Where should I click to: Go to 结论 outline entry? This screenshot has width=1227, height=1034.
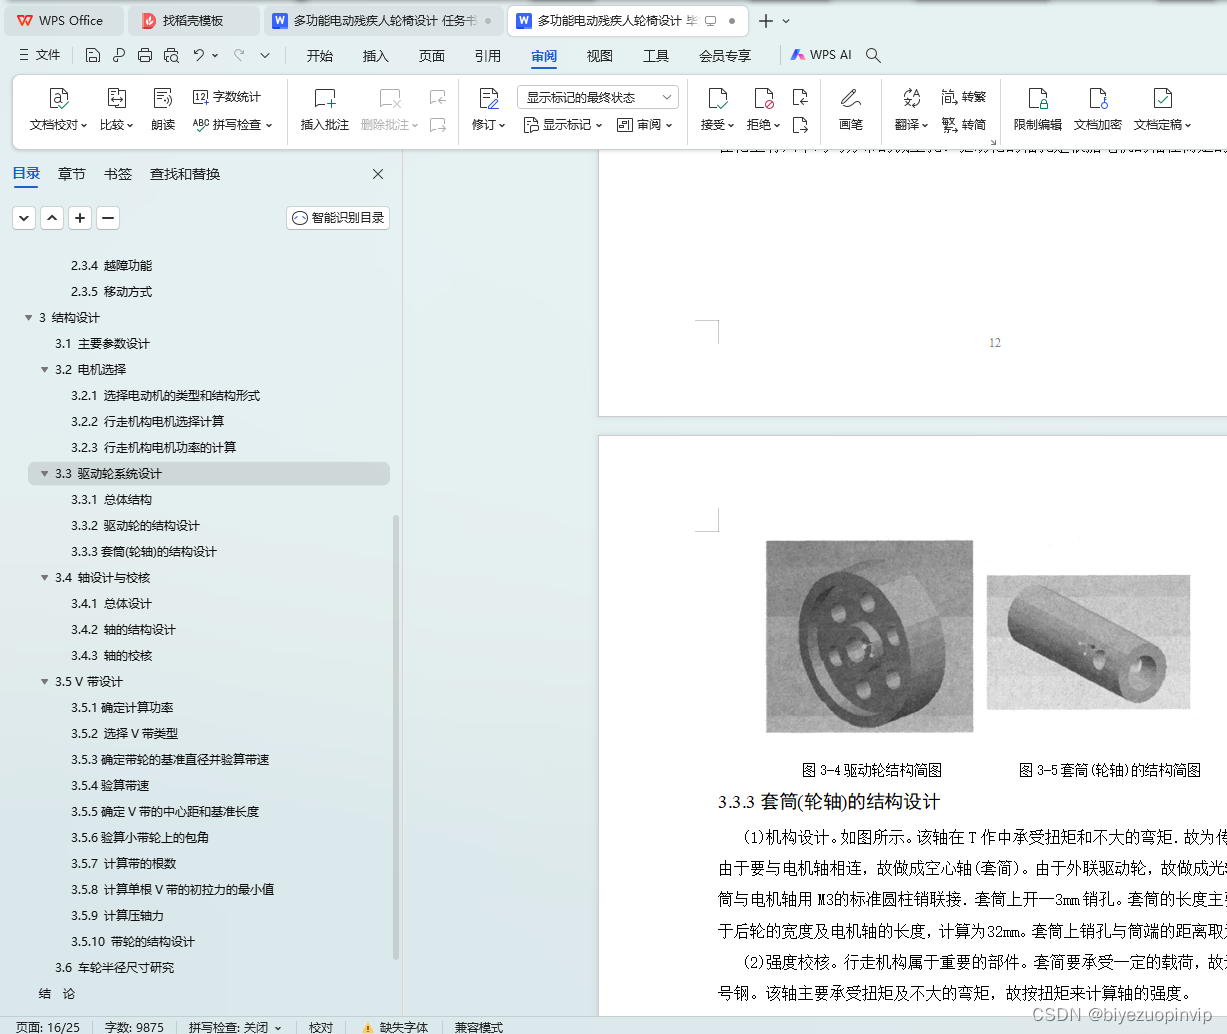click(57, 994)
